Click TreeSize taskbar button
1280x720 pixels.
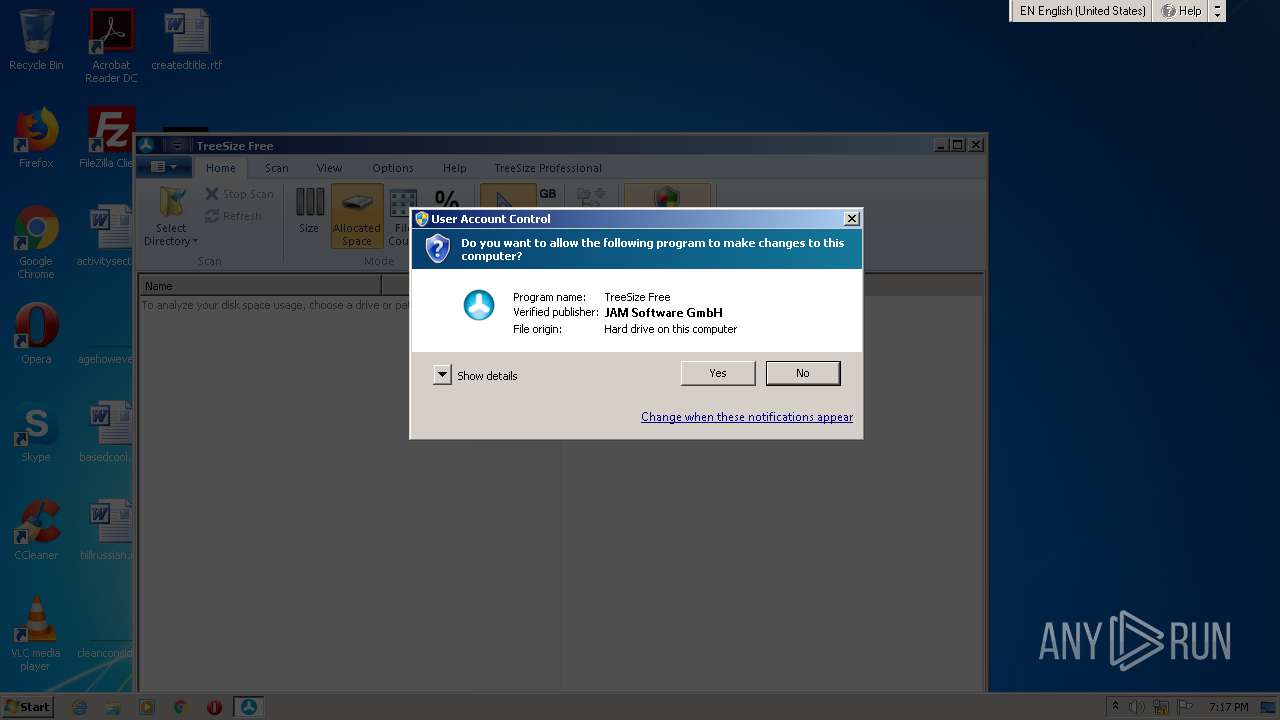248,707
